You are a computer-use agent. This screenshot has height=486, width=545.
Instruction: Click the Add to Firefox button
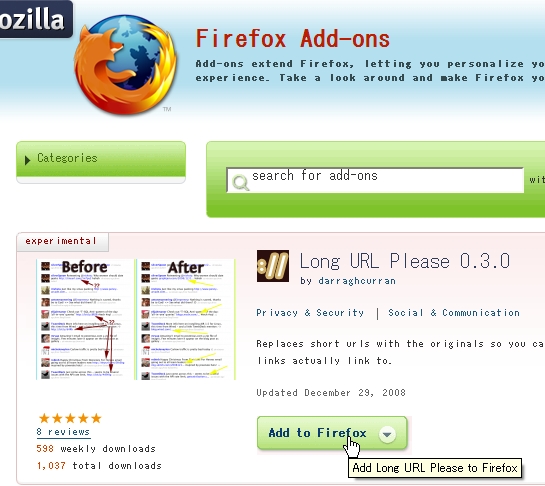(x=332, y=433)
